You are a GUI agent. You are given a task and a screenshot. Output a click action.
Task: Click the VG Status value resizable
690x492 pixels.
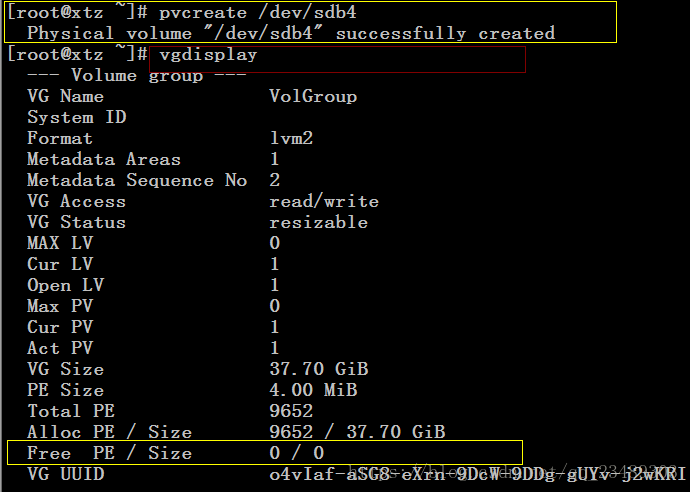318,222
